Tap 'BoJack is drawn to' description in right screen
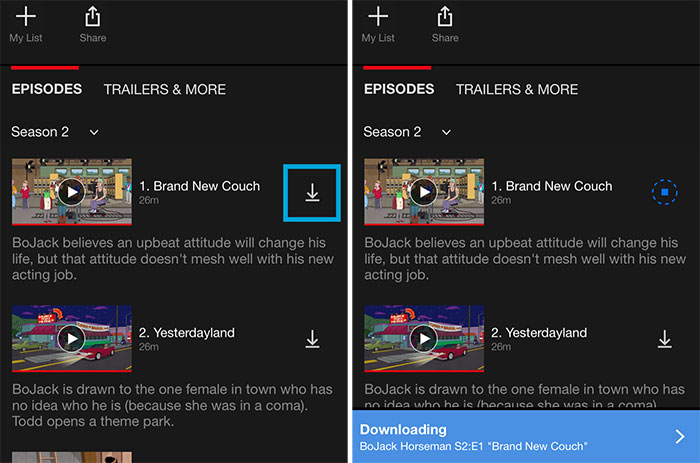 click(525, 396)
